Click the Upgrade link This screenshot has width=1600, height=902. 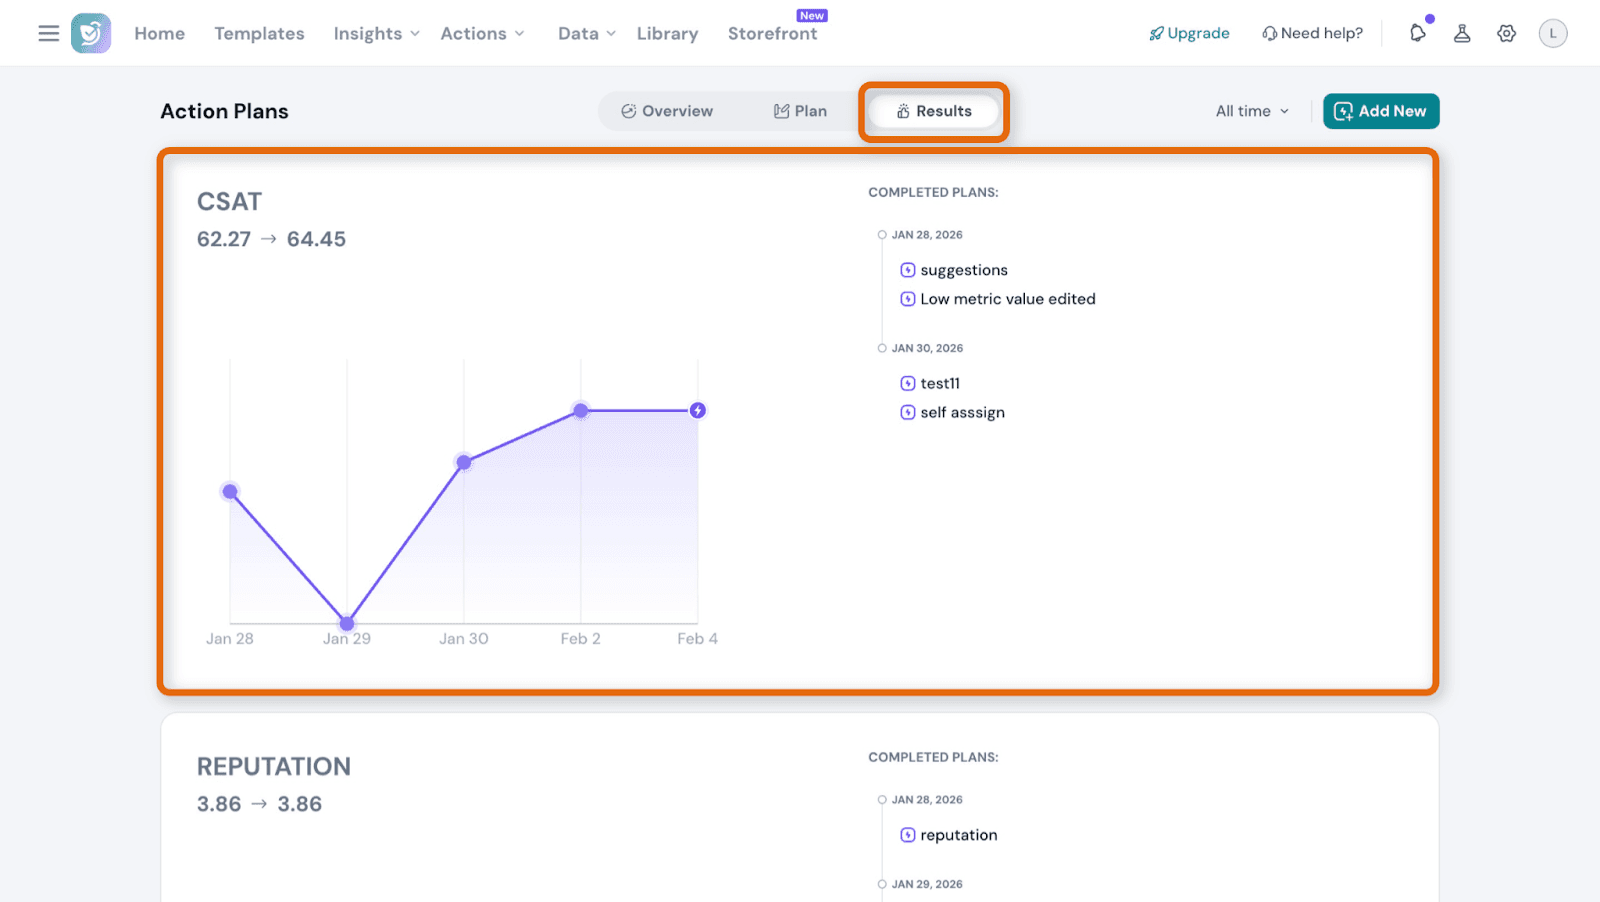[1189, 33]
